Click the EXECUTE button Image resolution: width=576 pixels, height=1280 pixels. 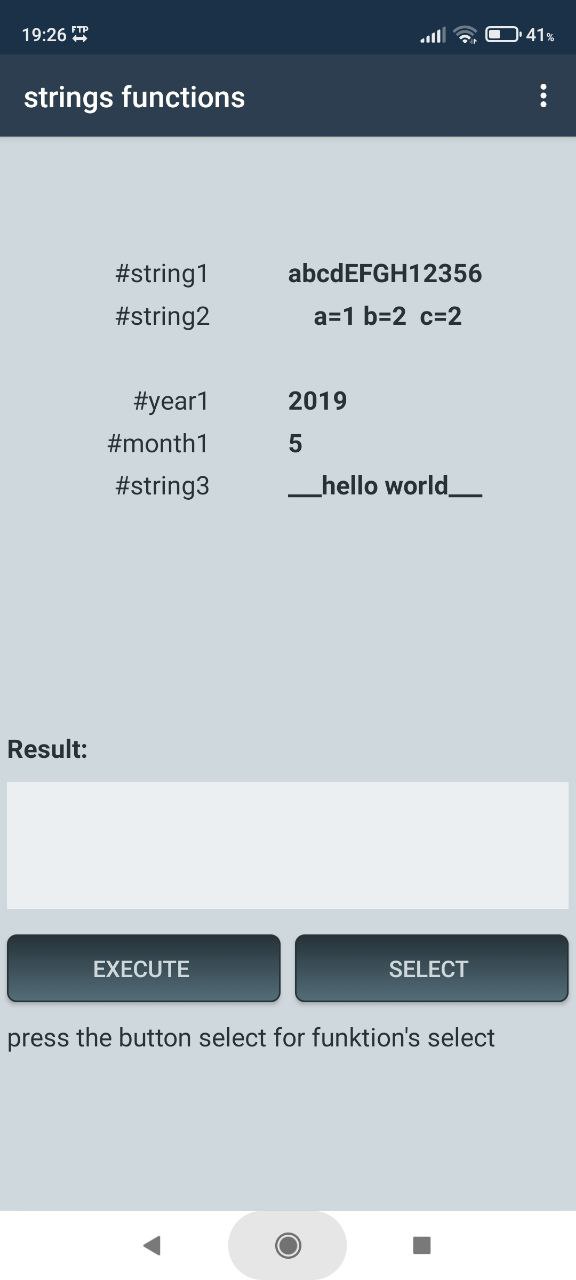143,968
